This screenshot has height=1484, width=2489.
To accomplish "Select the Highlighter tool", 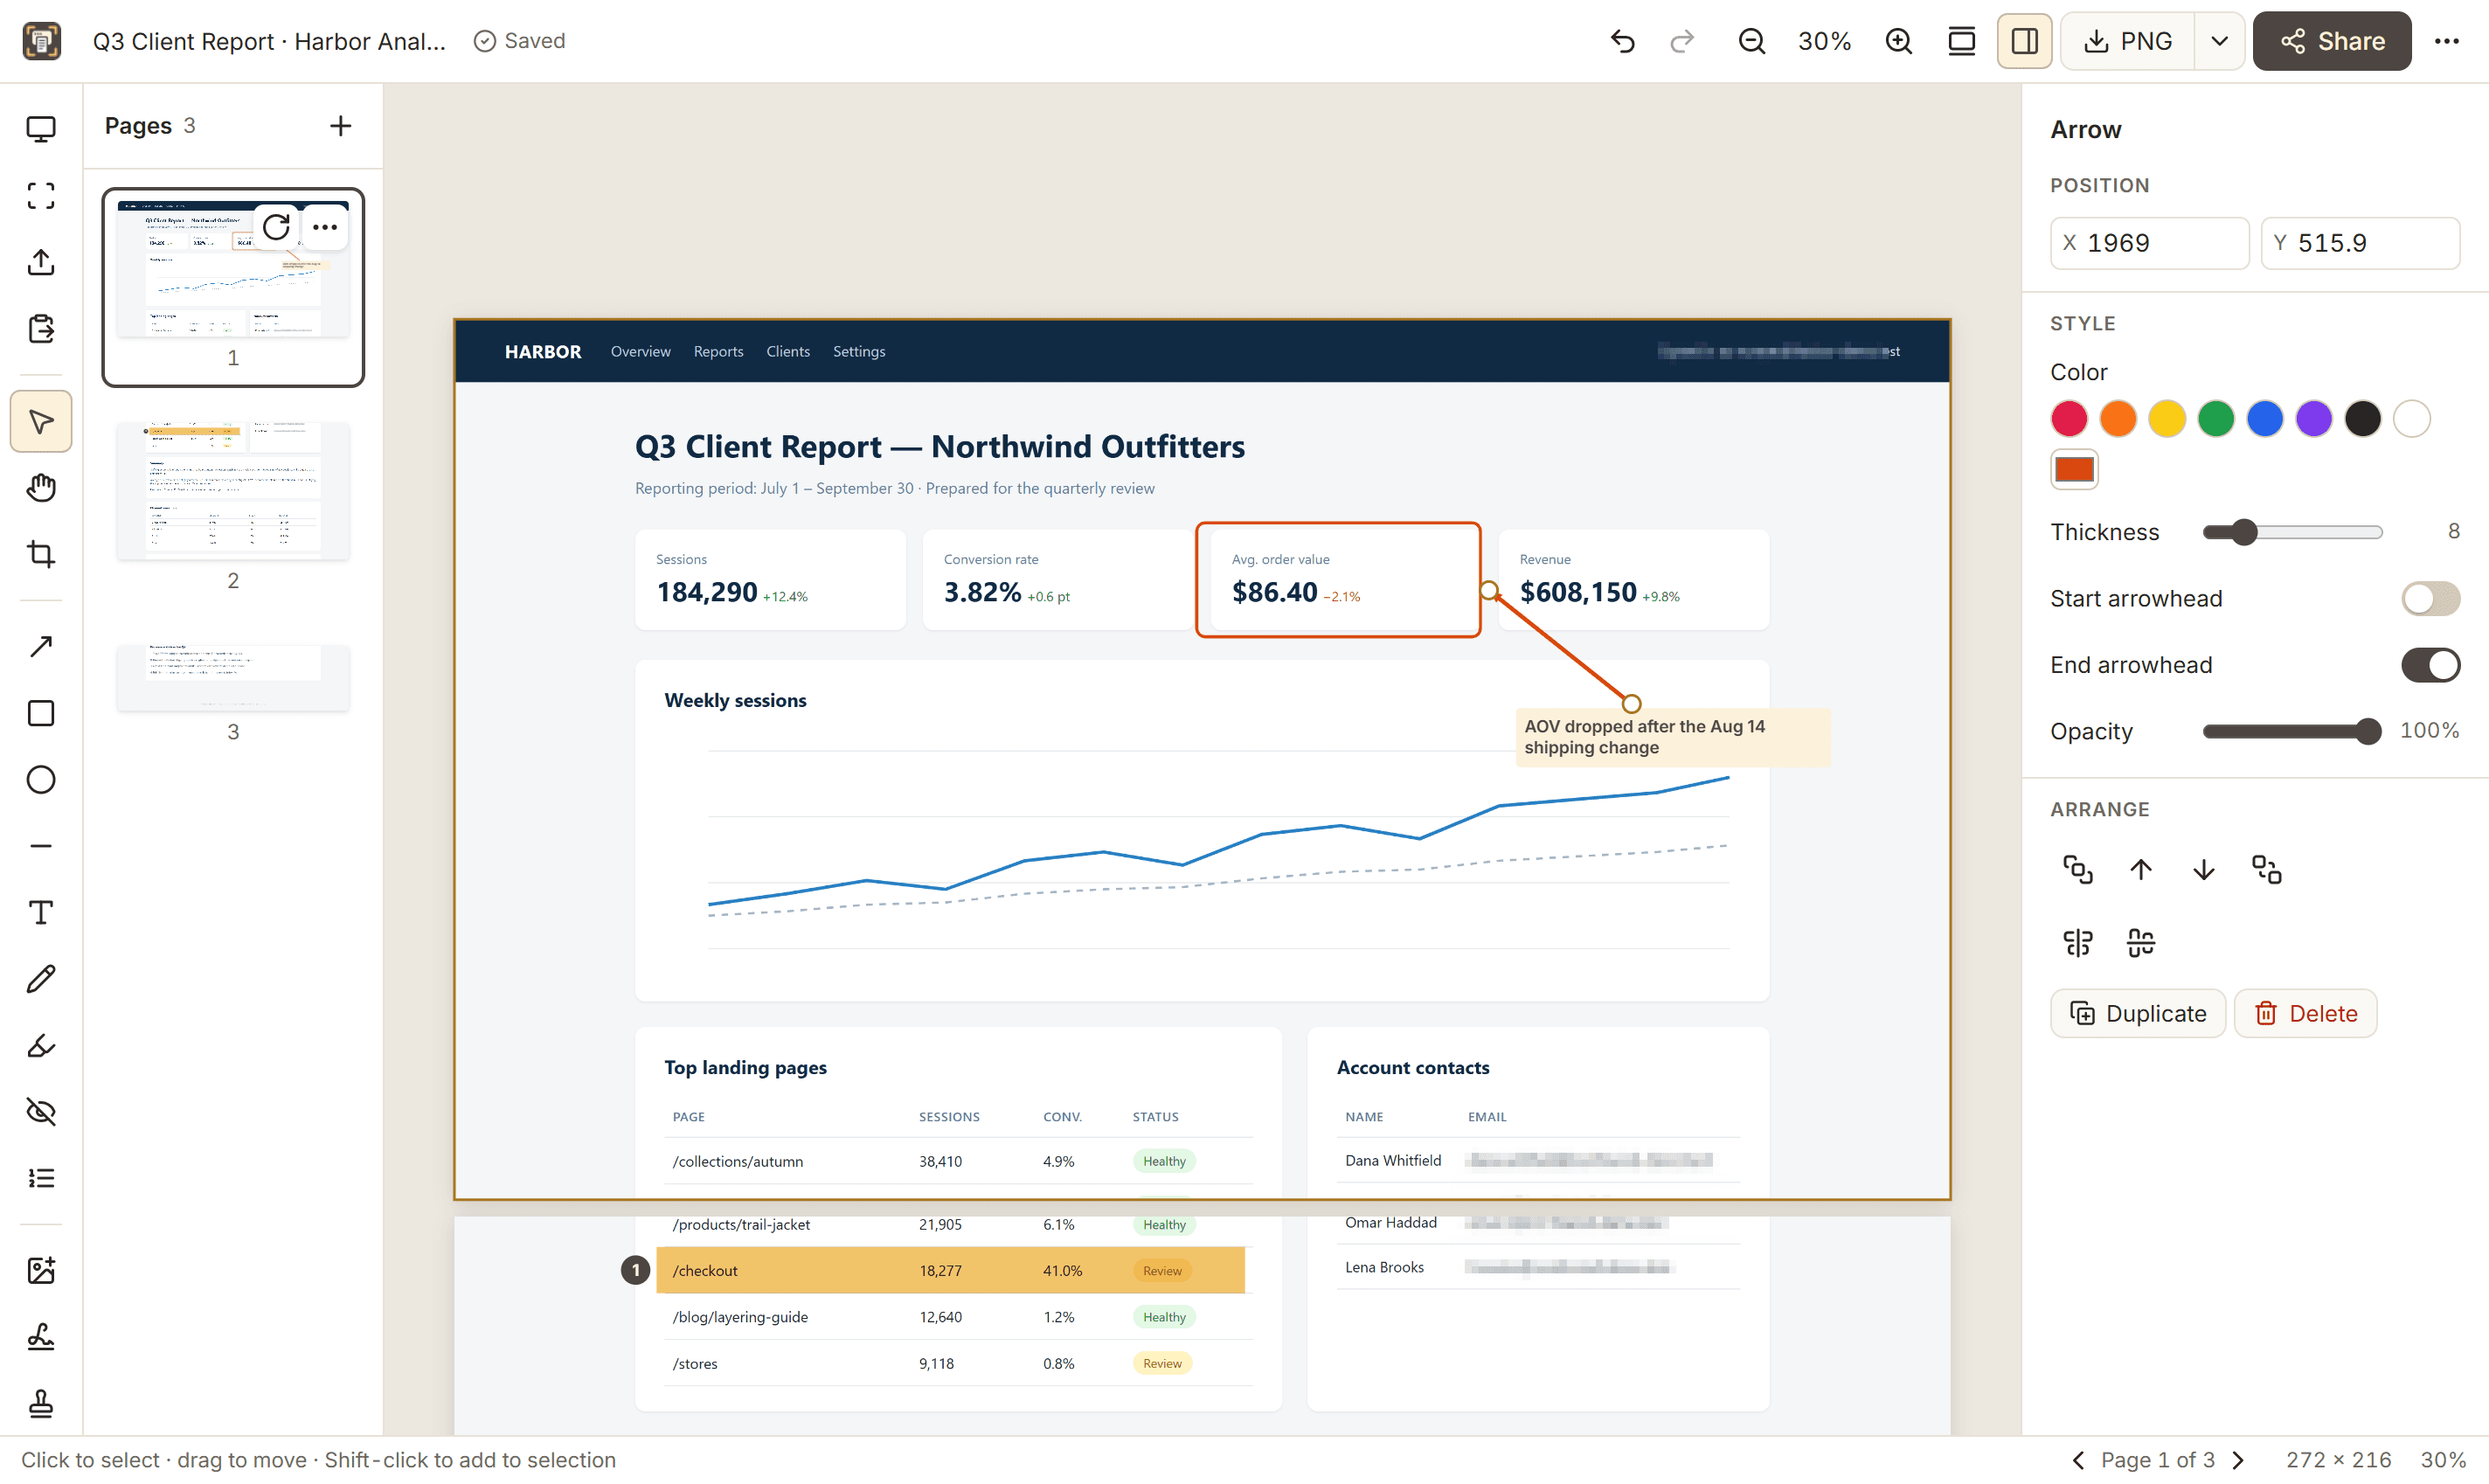I will 41,1045.
